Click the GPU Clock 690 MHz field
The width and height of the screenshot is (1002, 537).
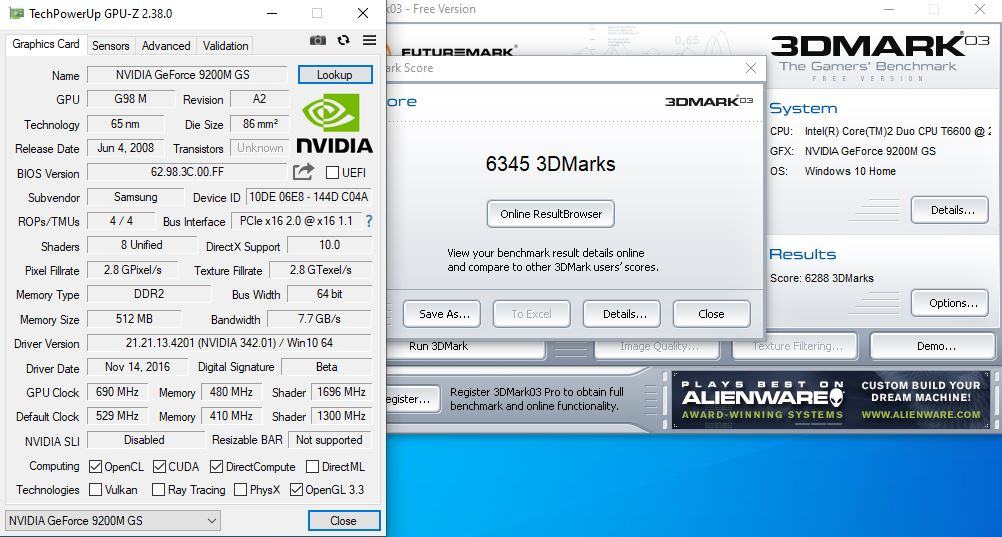click(117, 392)
